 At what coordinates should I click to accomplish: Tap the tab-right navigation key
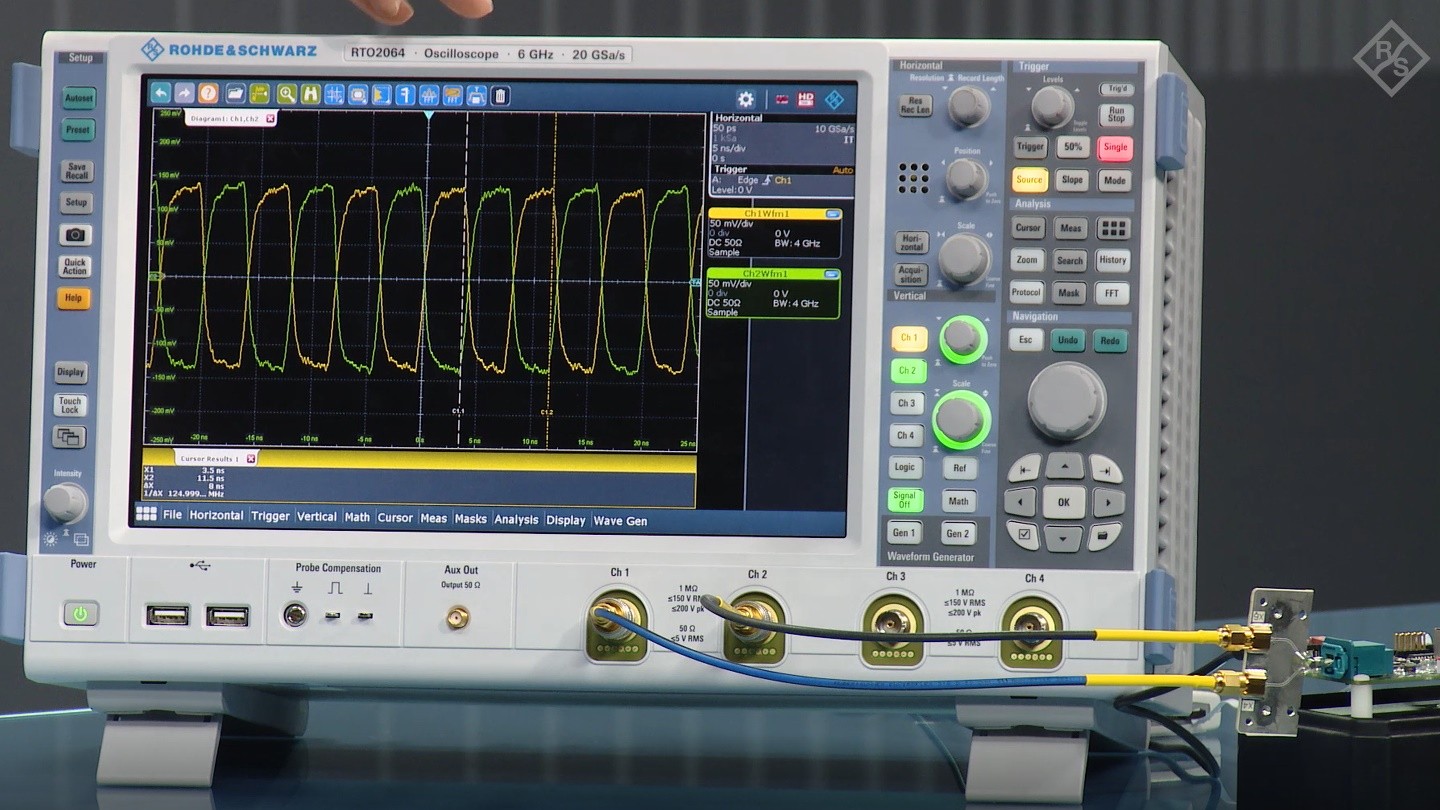coord(1104,468)
